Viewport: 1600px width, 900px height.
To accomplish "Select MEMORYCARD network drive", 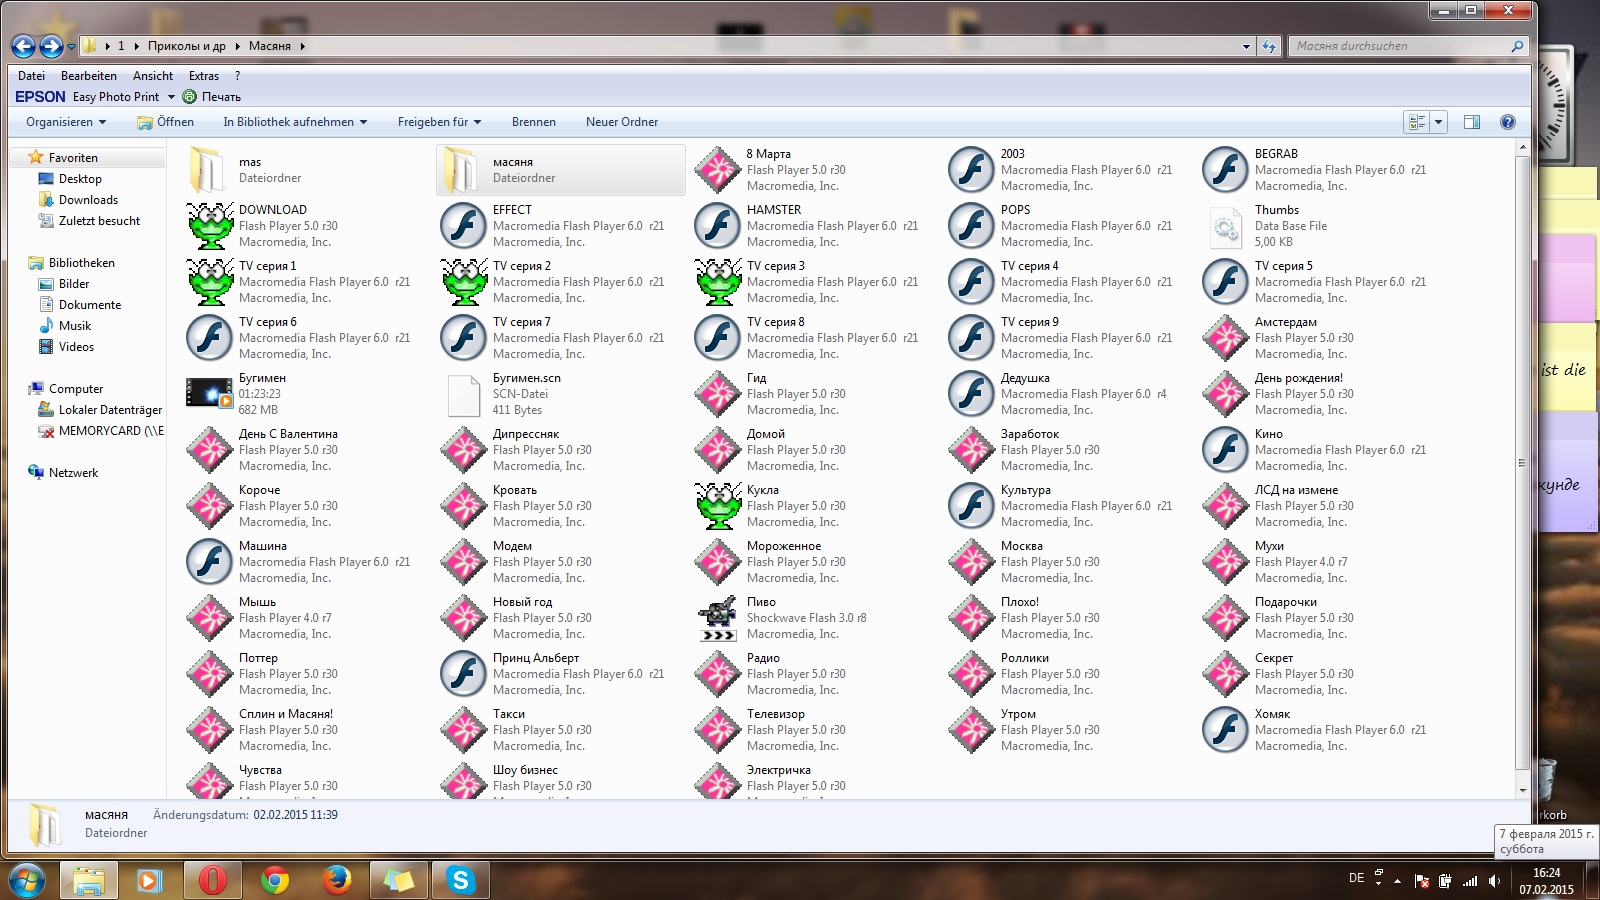I will point(100,431).
